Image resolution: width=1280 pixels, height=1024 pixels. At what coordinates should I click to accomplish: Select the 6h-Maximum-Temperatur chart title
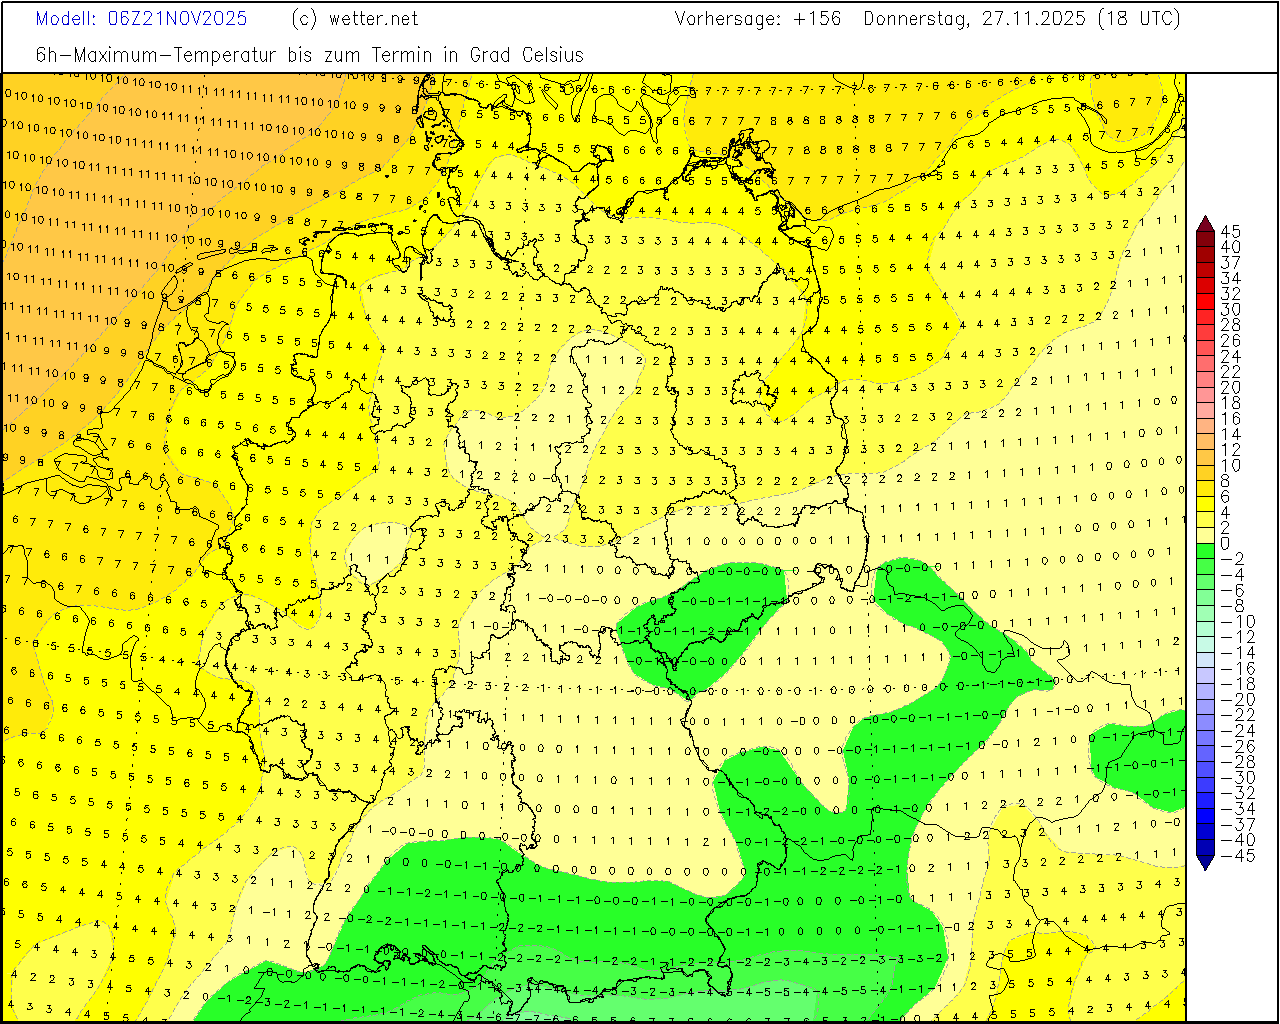309,55
